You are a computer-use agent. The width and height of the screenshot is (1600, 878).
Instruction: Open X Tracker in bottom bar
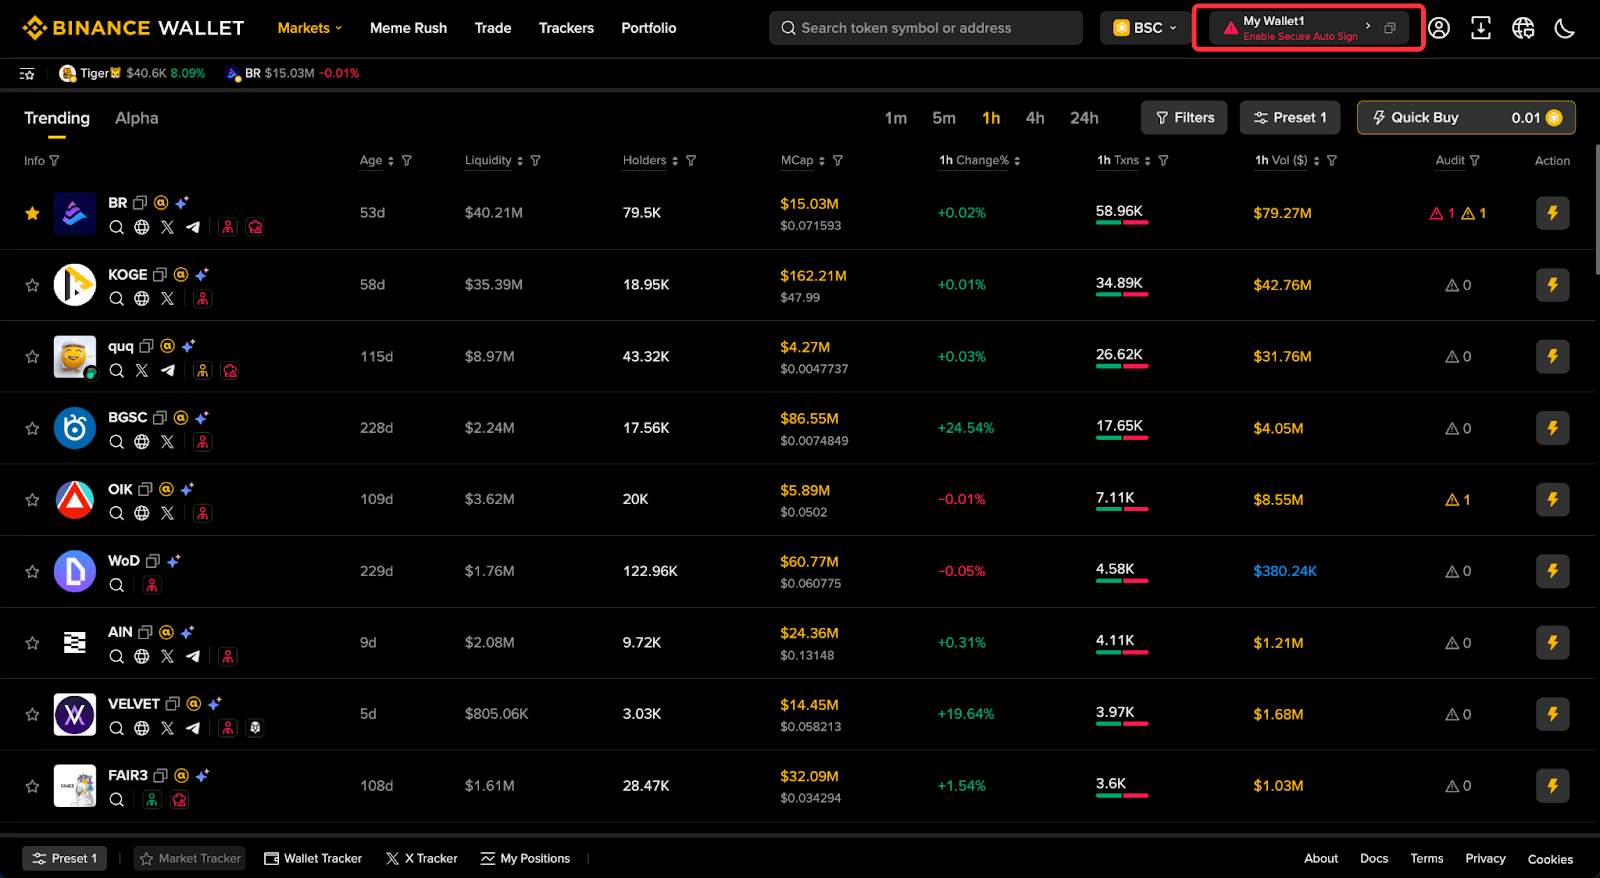coord(422,859)
